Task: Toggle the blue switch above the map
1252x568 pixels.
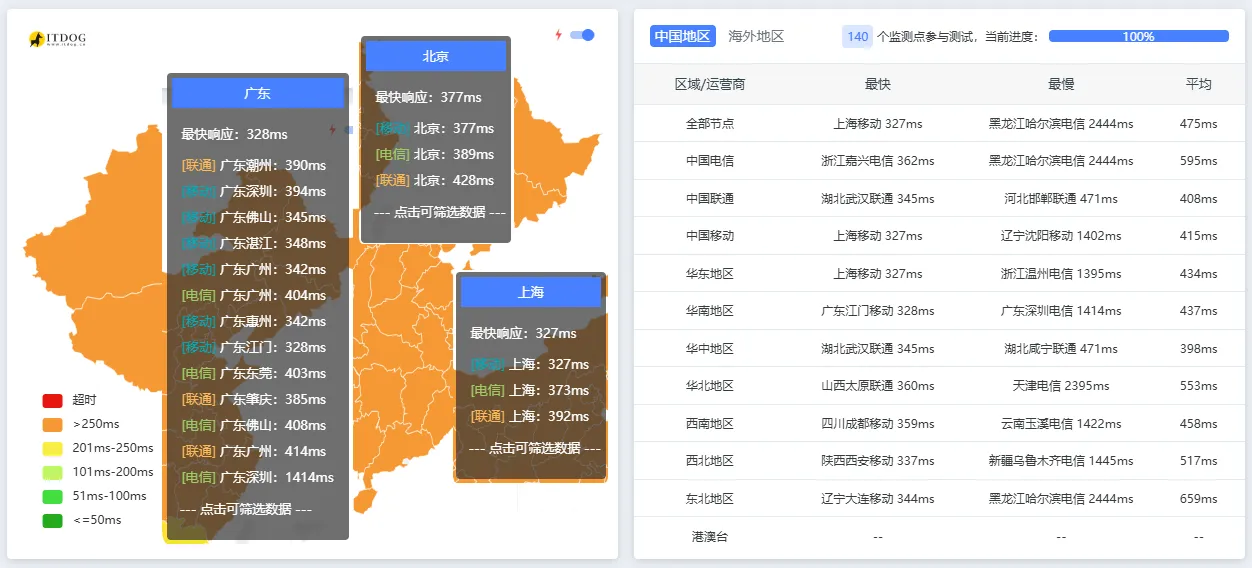Action: tap(582, 35)
